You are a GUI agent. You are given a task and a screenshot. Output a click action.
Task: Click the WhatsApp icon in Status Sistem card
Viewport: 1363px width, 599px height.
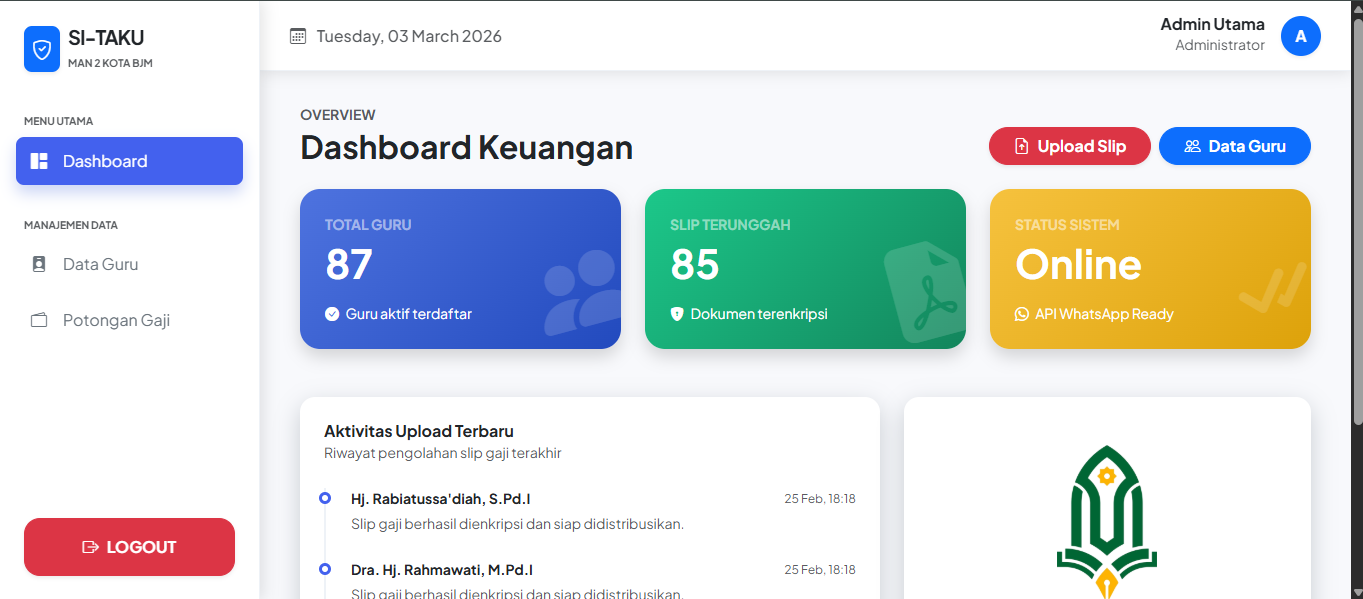click(1021, 314)
